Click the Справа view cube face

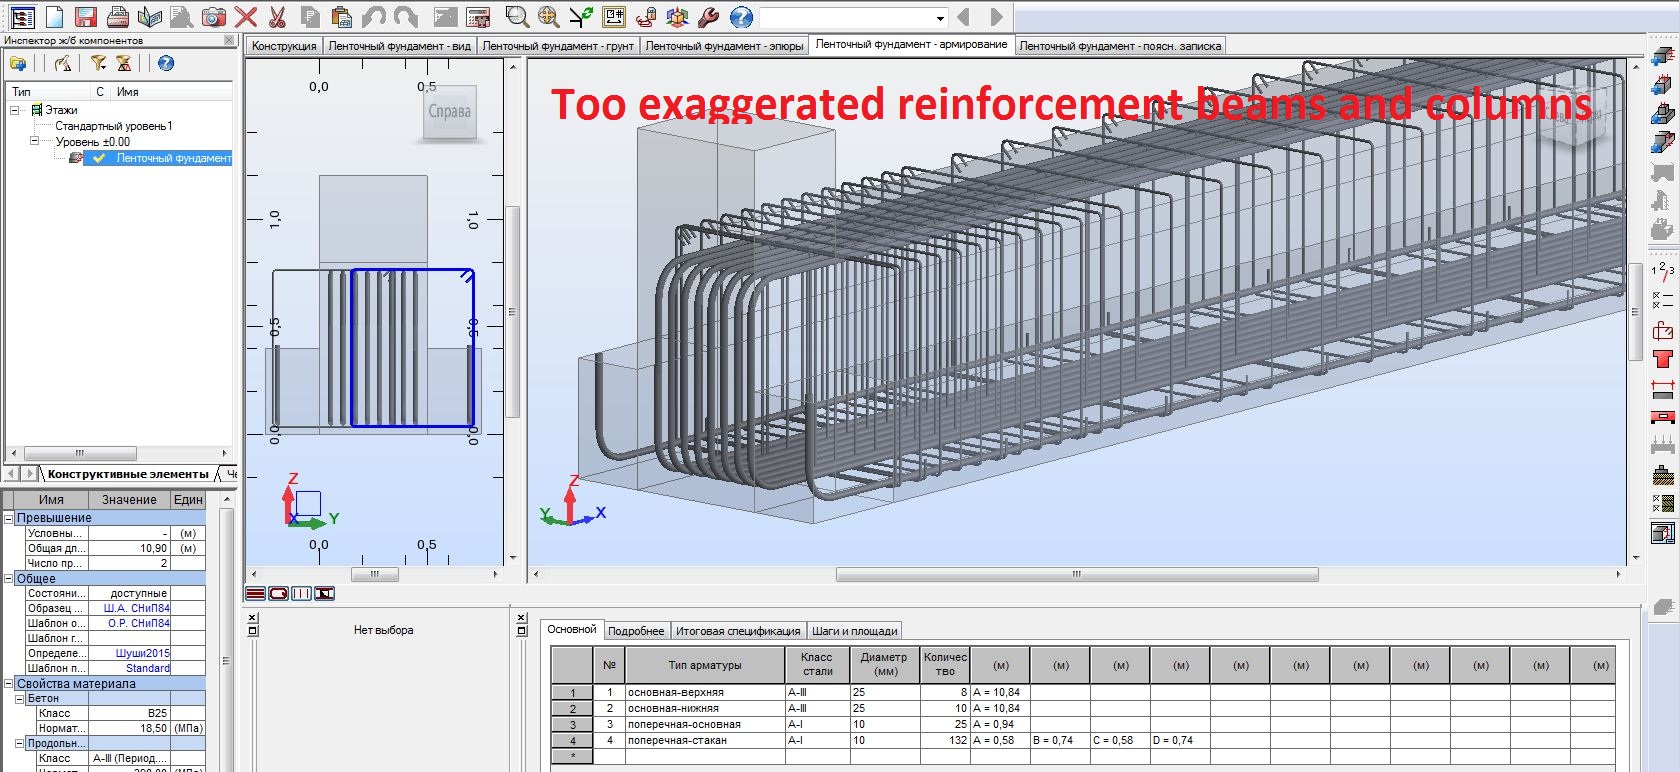(449, 112)
